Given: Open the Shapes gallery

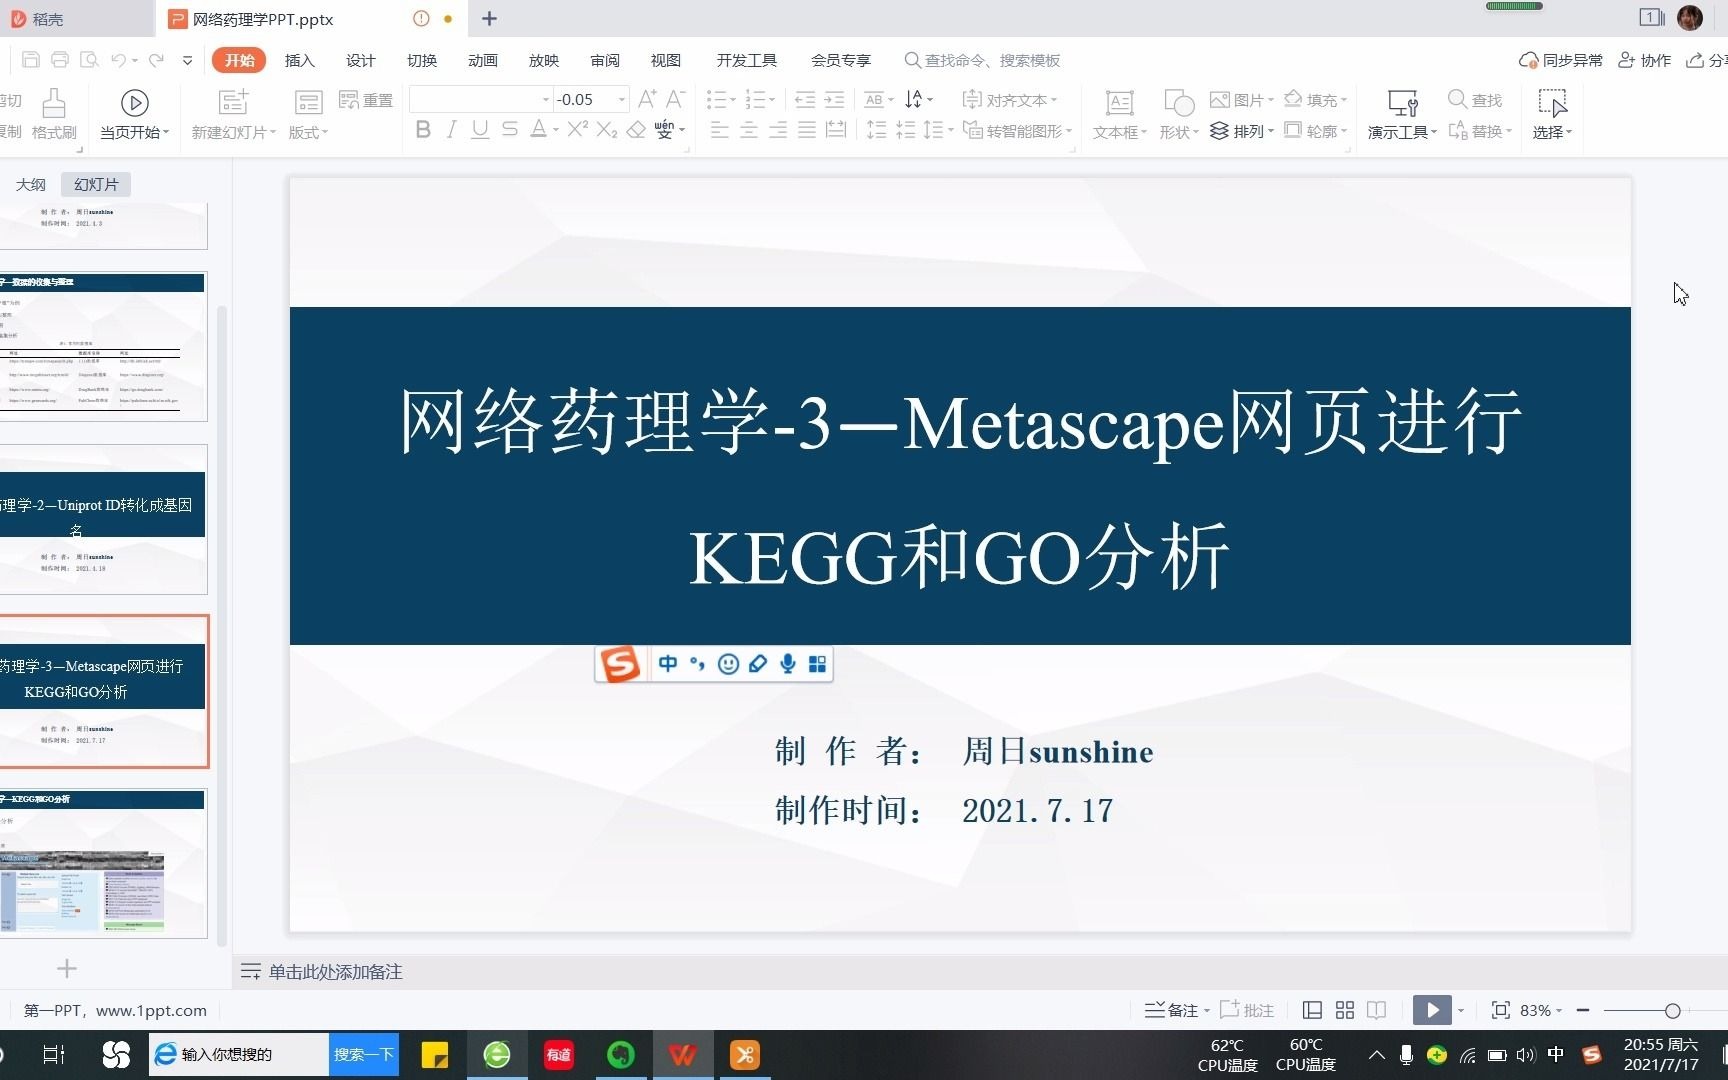Looking at the screenshot, I should (x=1179, y=114).
